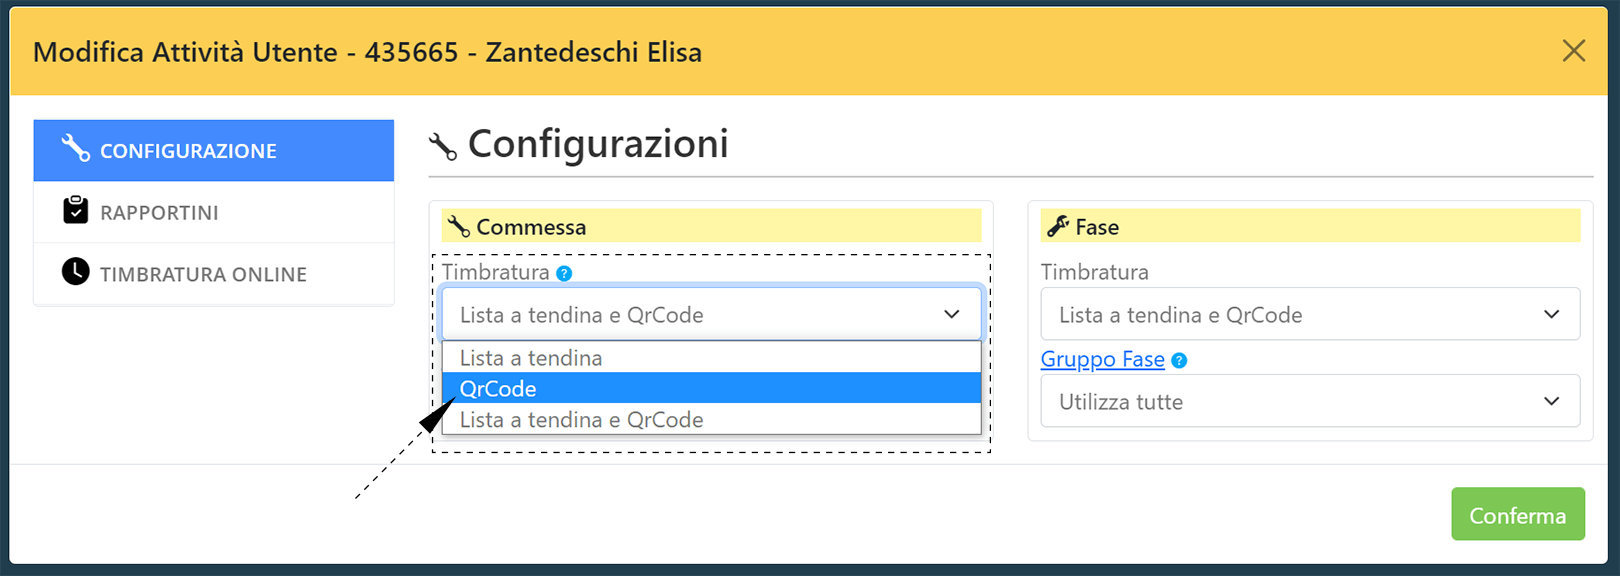Close the Modifica Attività Utente dialog
1620x576 pixels.
pos(1574,51)
